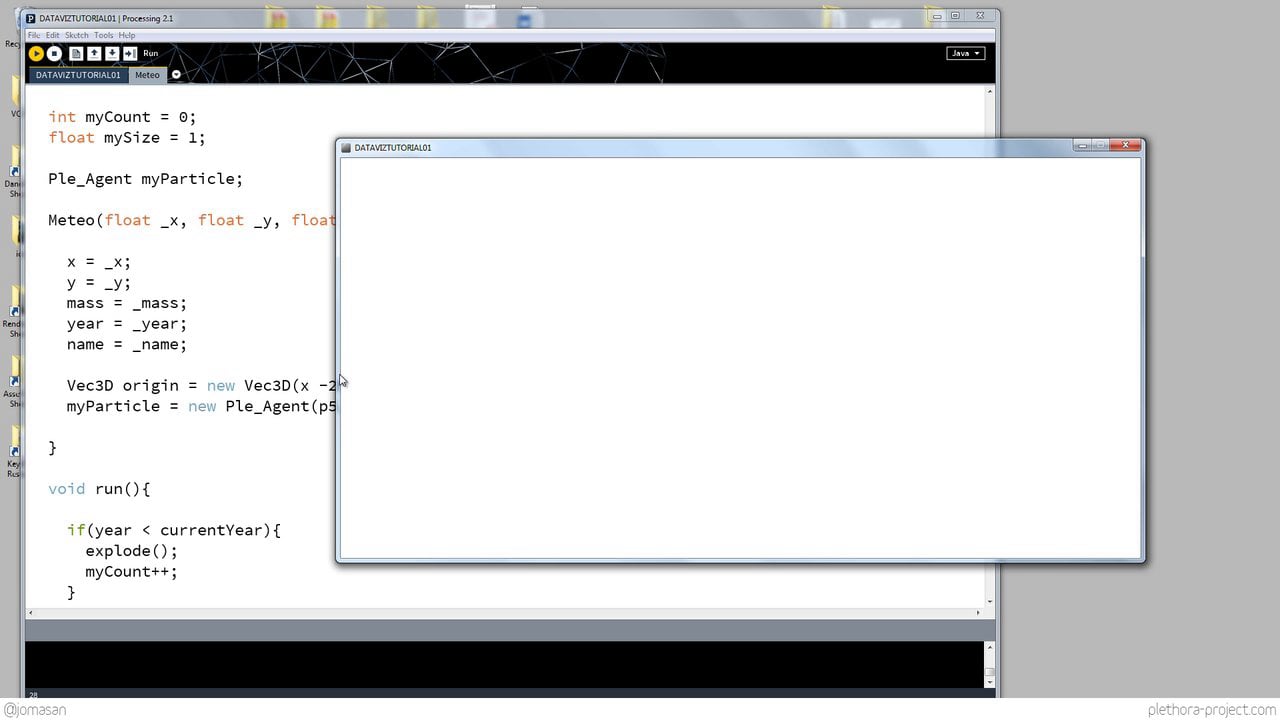Open the Sketch menu
The image size is (1280, 720).
[77, 35]
